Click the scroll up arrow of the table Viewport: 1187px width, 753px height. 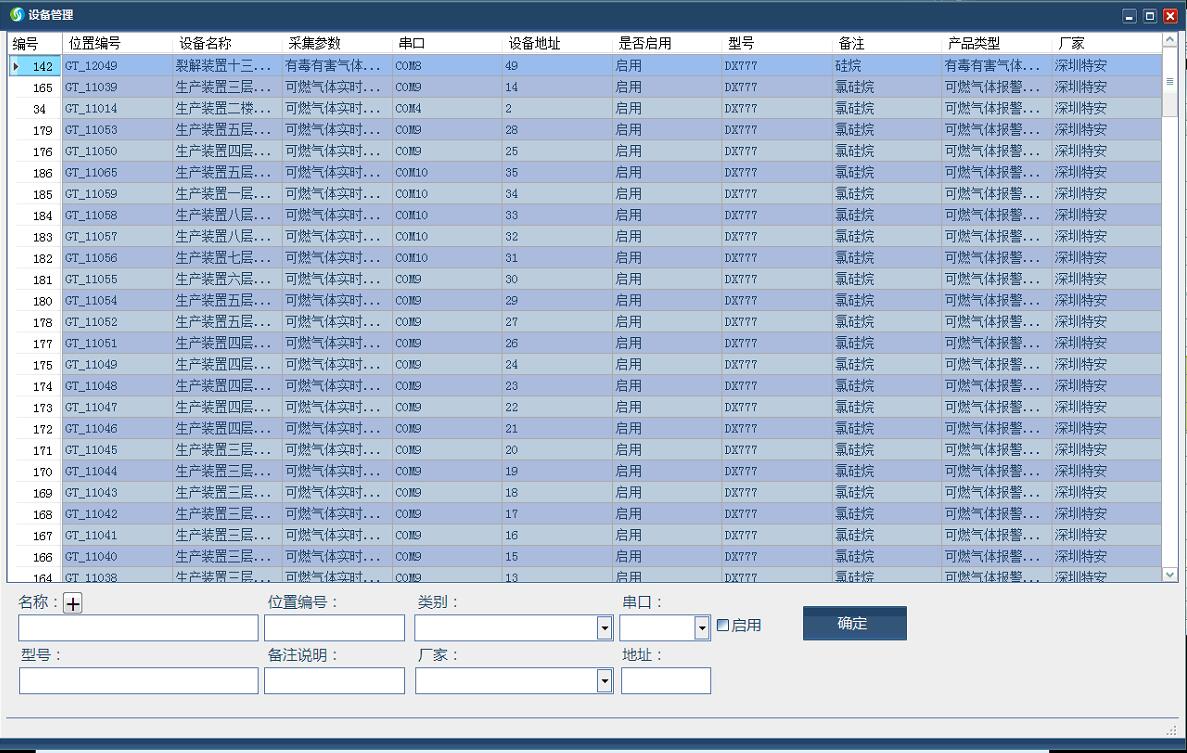pos(1169,41)
